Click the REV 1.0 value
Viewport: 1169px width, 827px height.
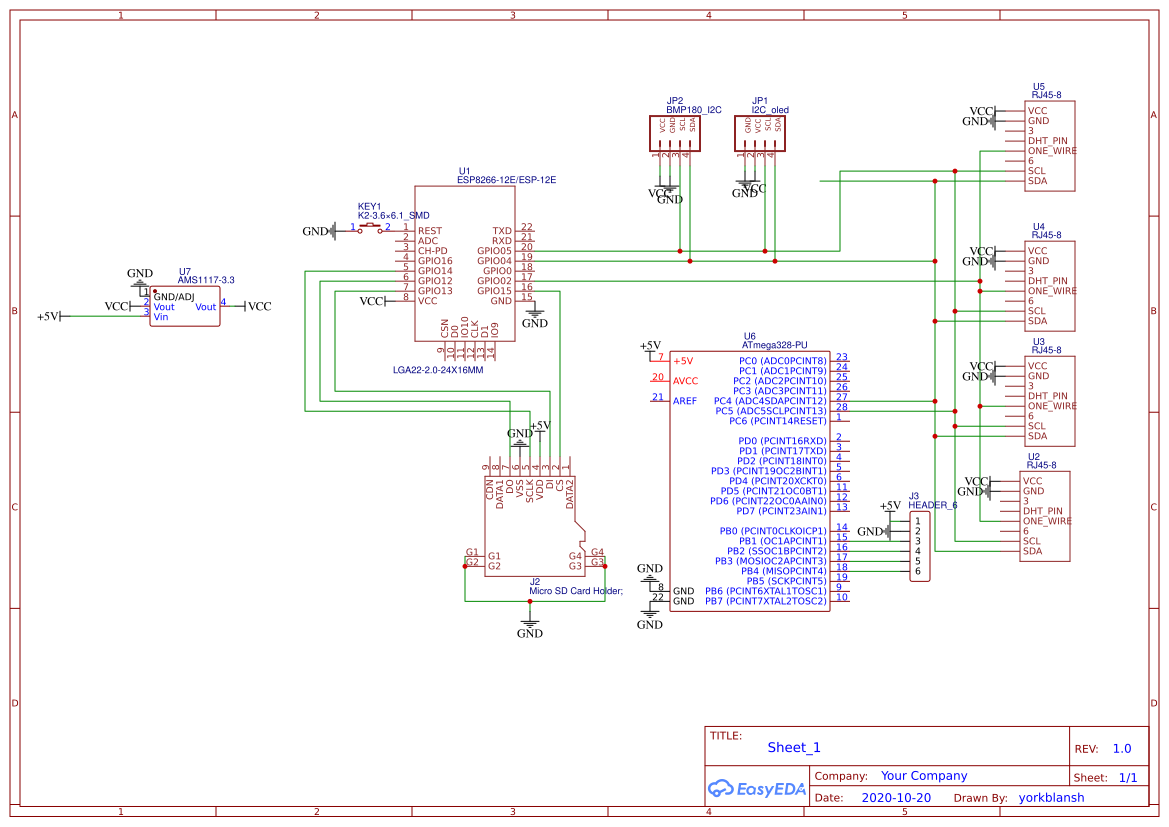pyautogui.click(x=1120, y=748)
